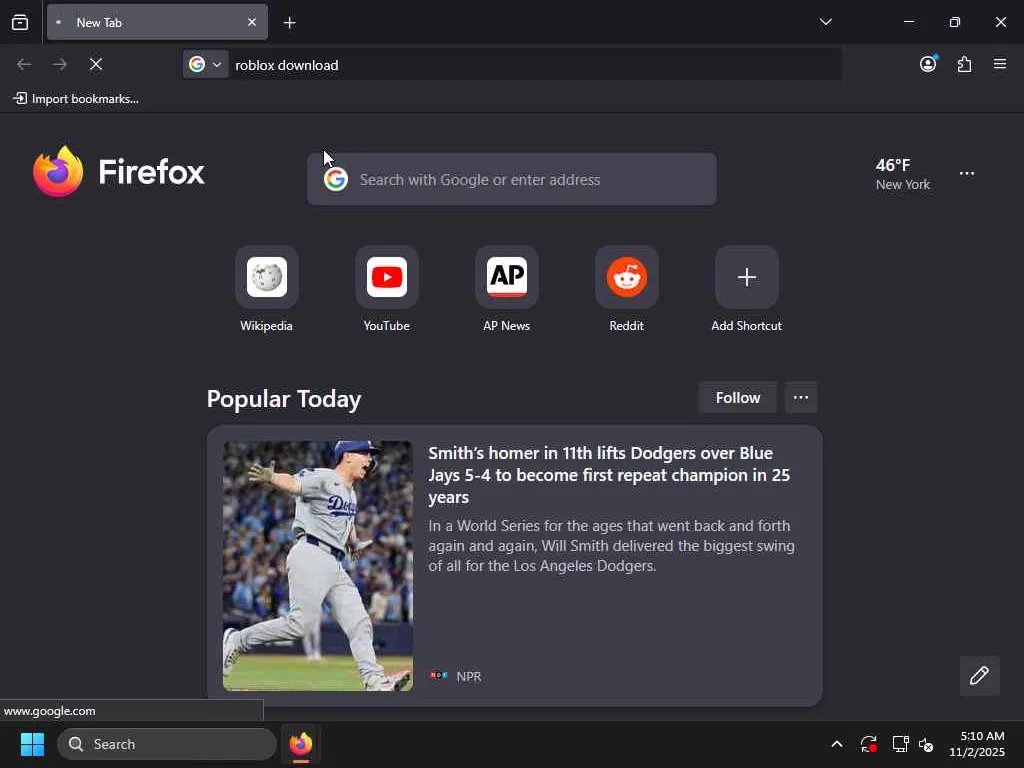
Task: Focus the Search with Google field
Action: (x=512, y=179)
